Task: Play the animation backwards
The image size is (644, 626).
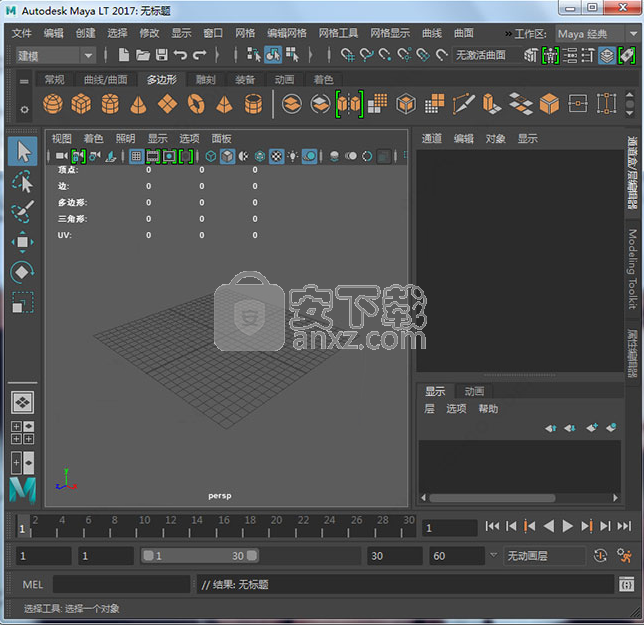Action: click(x=549, y=526)
